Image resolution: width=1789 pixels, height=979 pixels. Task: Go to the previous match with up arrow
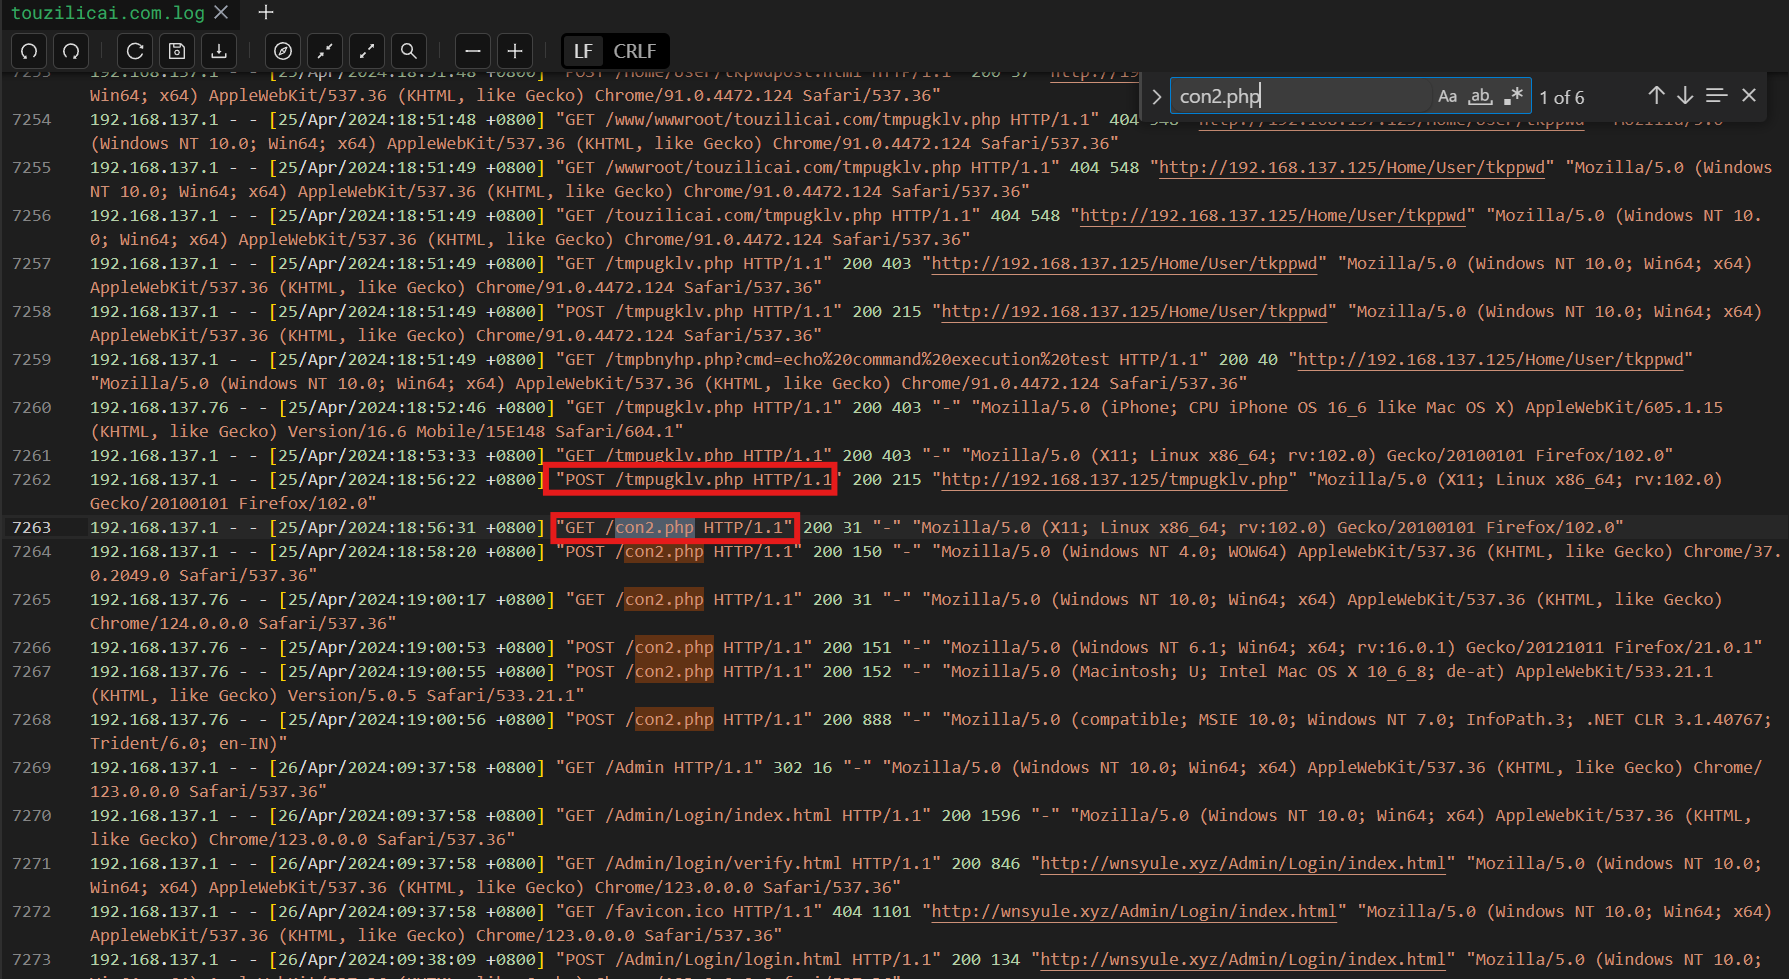click(x=1656, y=95)
